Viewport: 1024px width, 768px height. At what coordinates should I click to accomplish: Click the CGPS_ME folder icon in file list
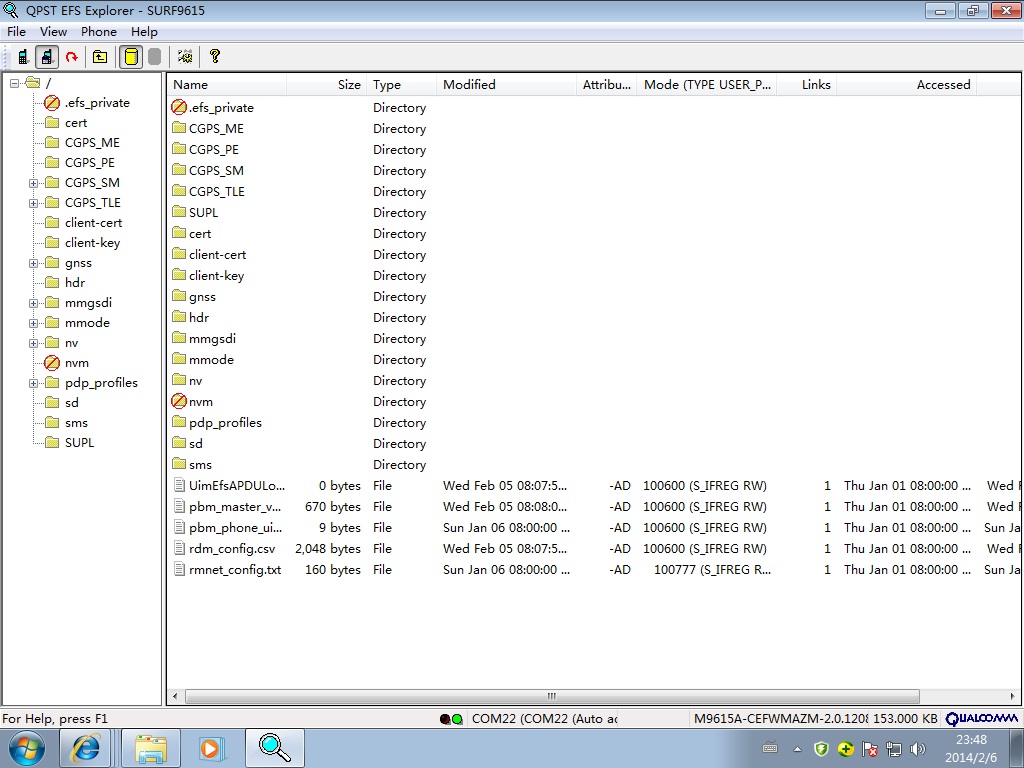click(179, 128)
